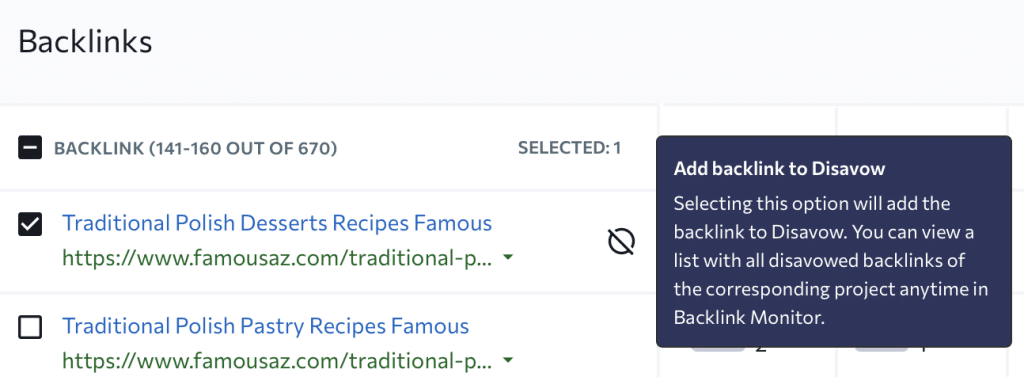Click the green famousaz.com URL under Pastry

278,360
